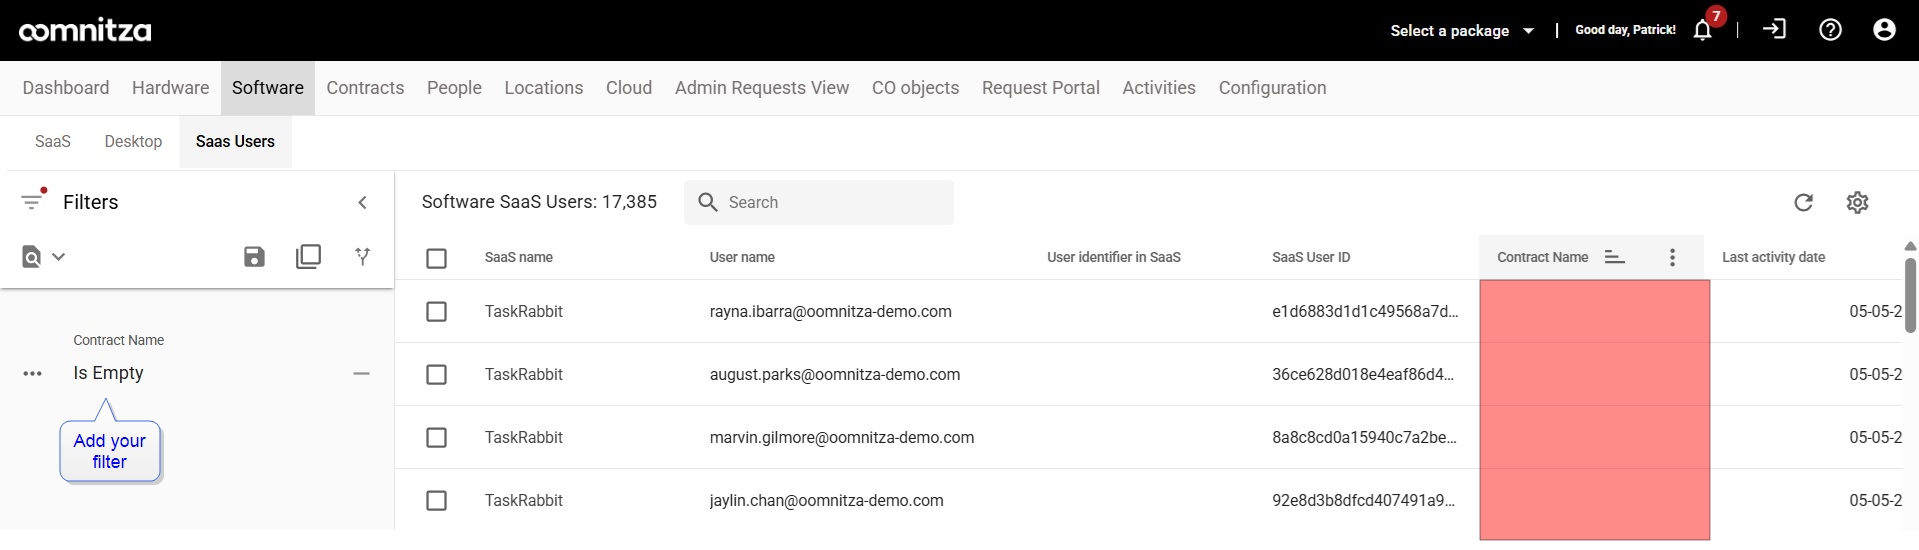Click the Good day, Patrick! greeting
Viewport: 1919px width, 550px height.
pyautogui.click(x=1625, y=30)
